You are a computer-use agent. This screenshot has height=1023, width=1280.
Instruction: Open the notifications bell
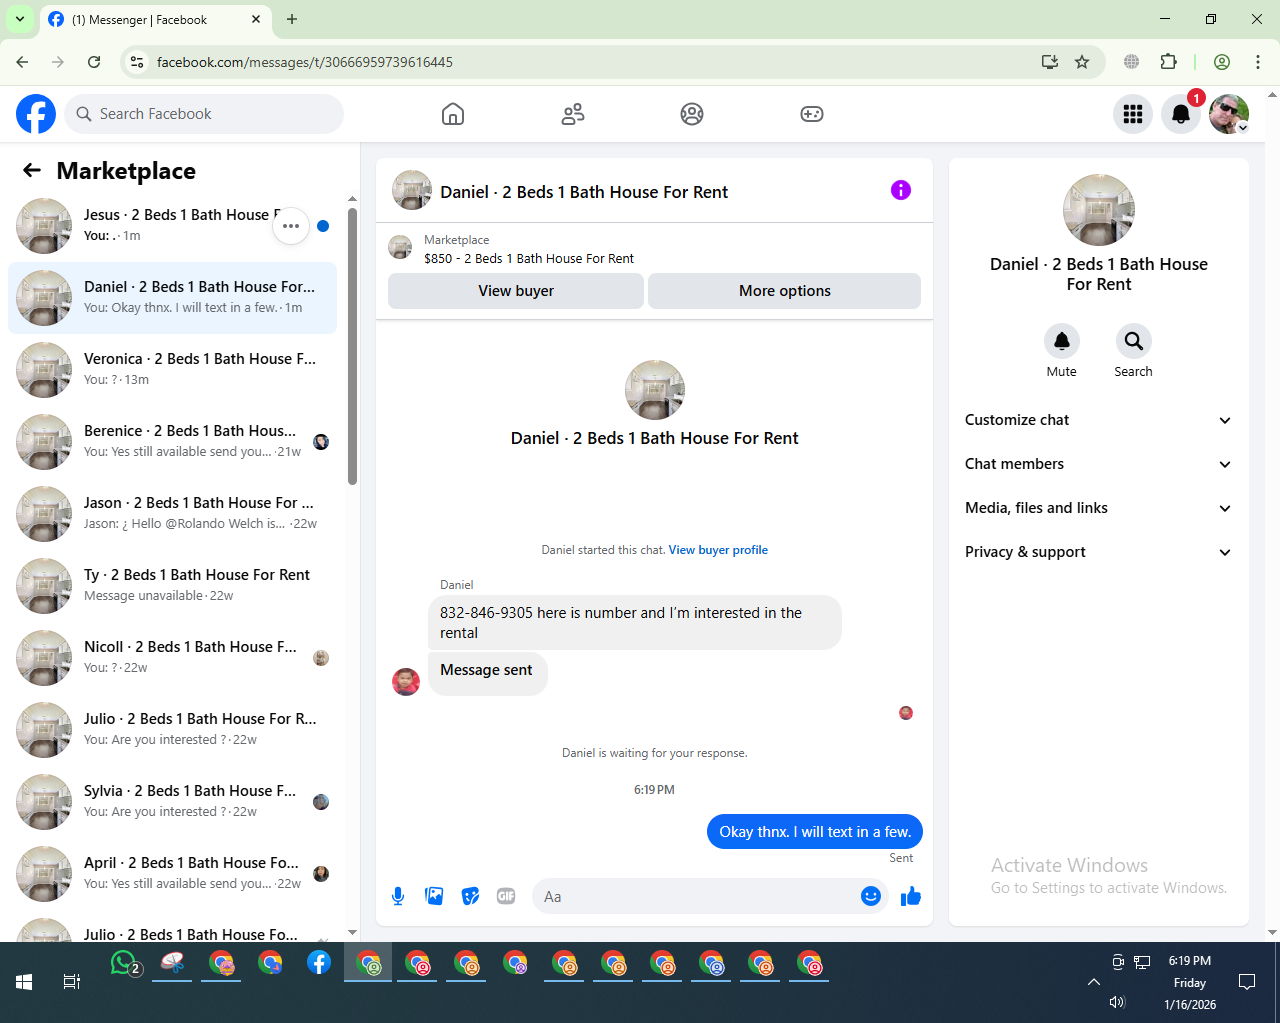[1181, 114]
